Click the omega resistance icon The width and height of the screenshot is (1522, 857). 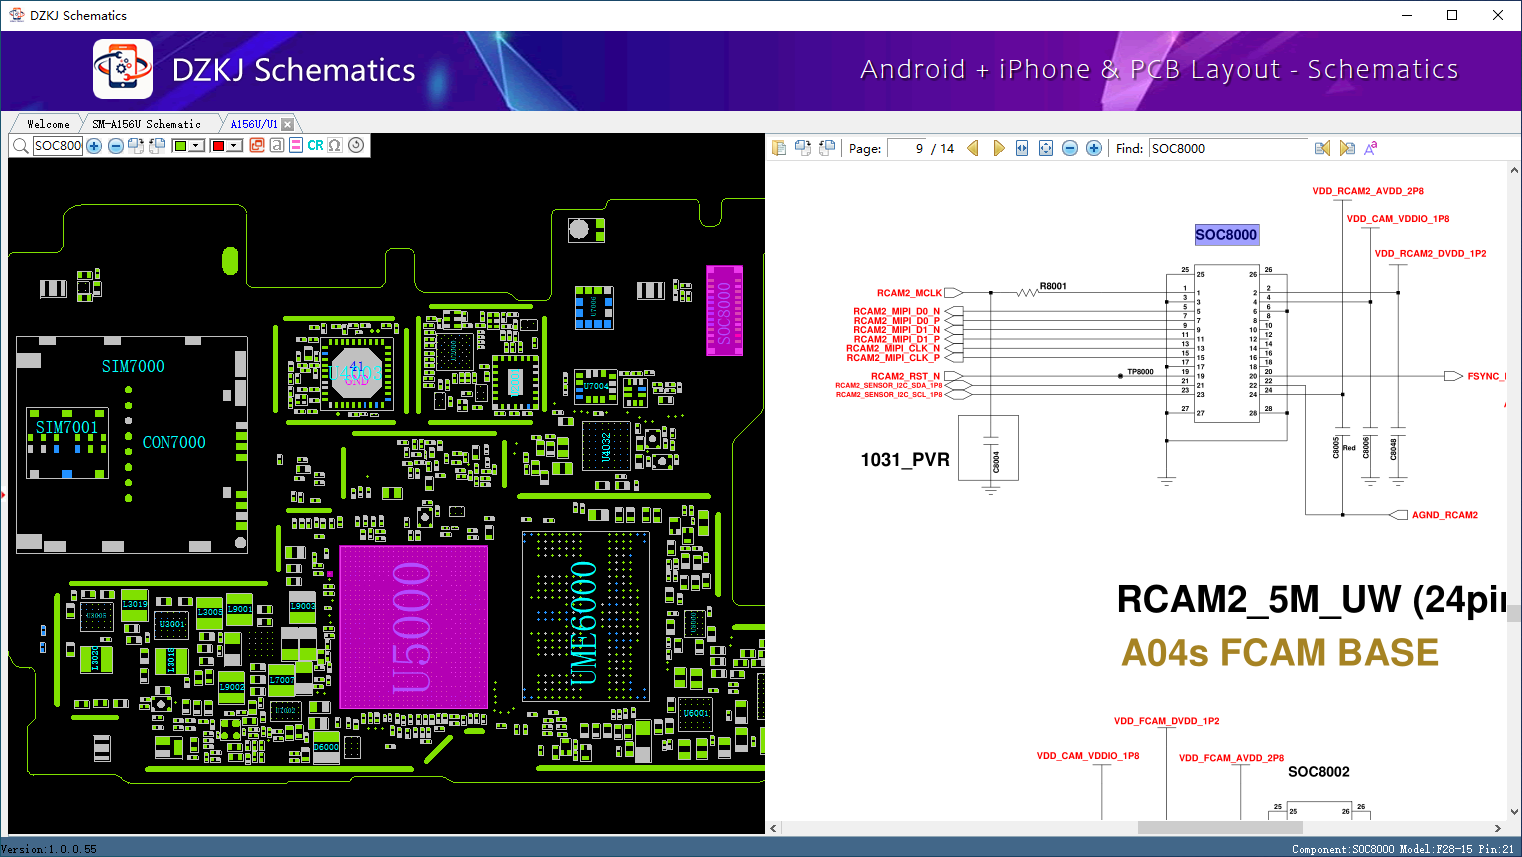pos(335,146)
